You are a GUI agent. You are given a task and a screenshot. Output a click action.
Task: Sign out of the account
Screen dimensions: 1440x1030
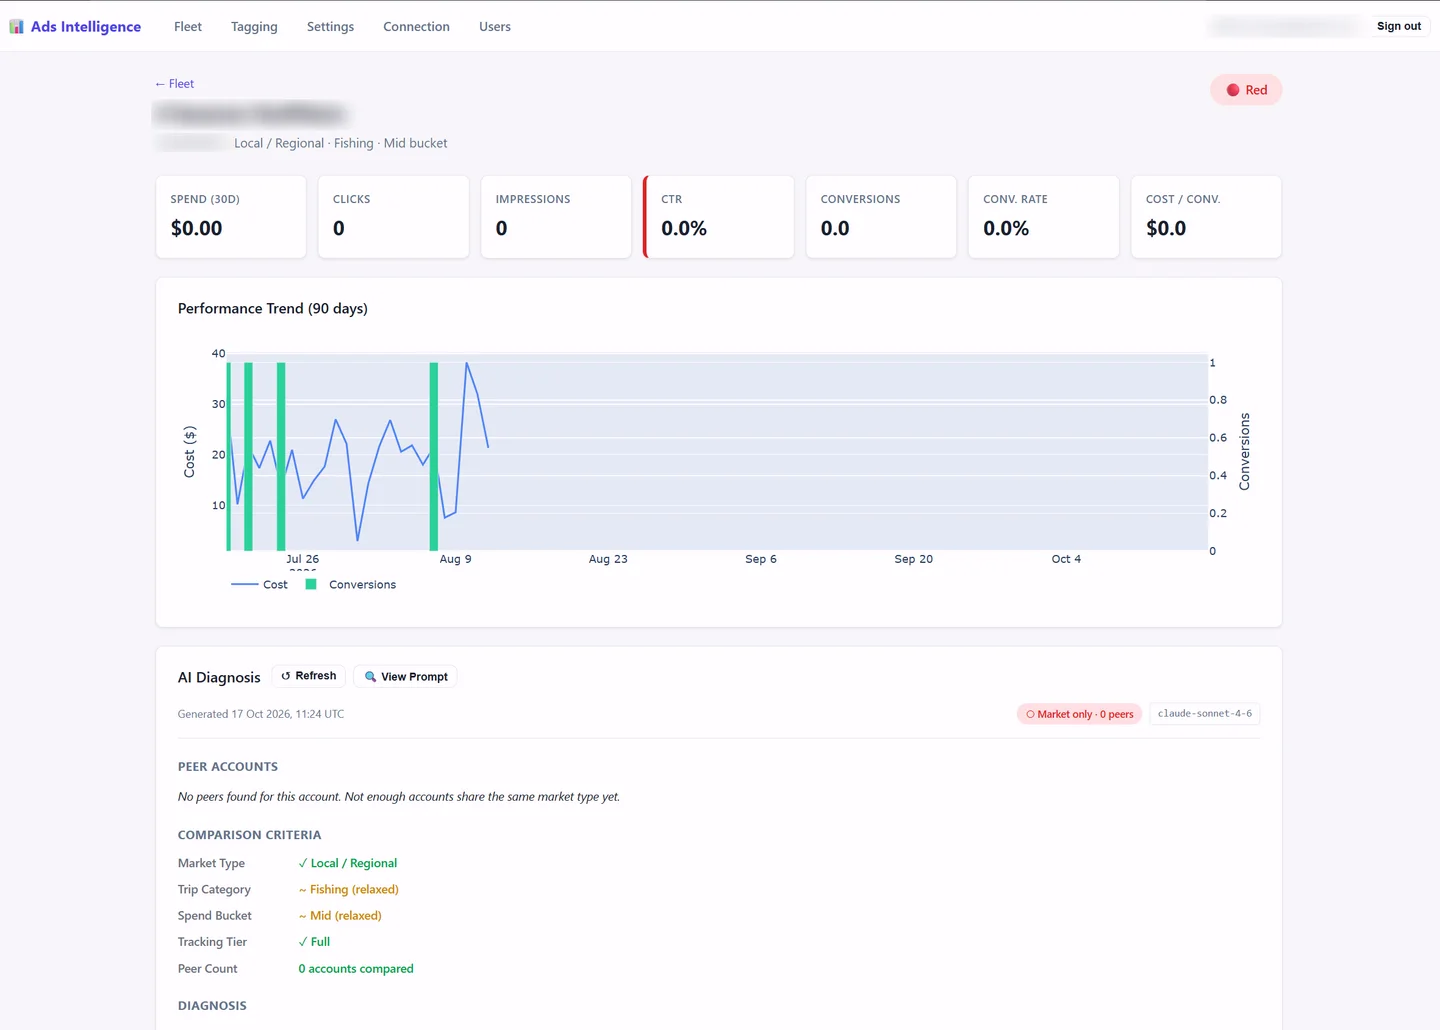coord(1399,26)
